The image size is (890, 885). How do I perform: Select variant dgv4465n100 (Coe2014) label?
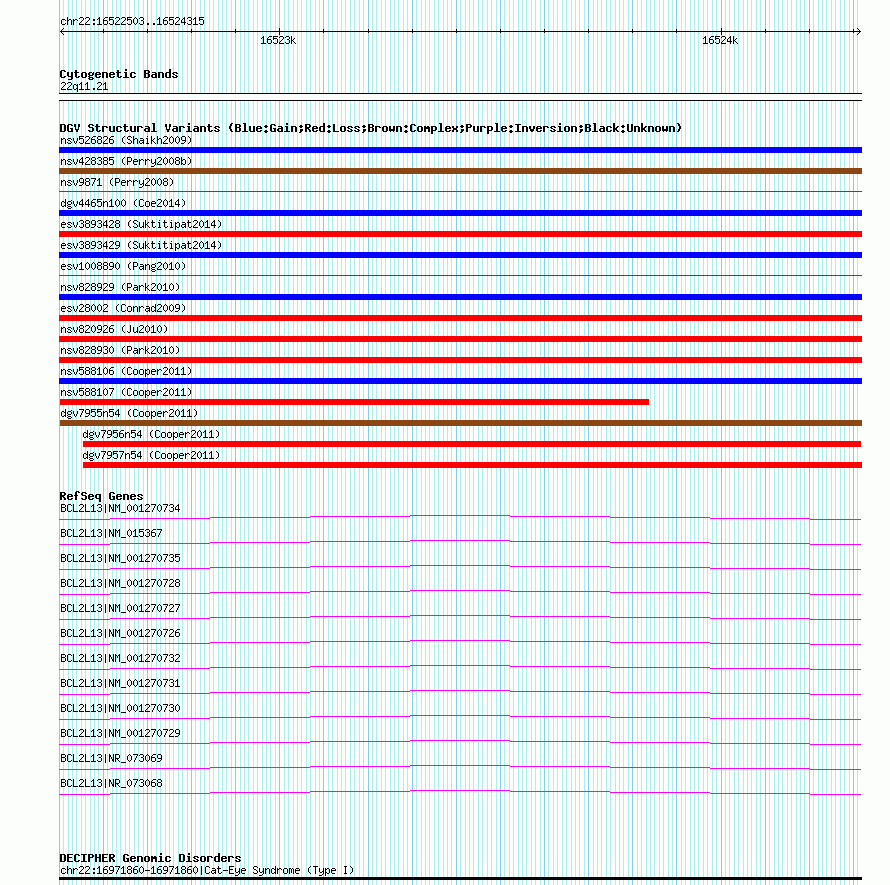point(123,203)
